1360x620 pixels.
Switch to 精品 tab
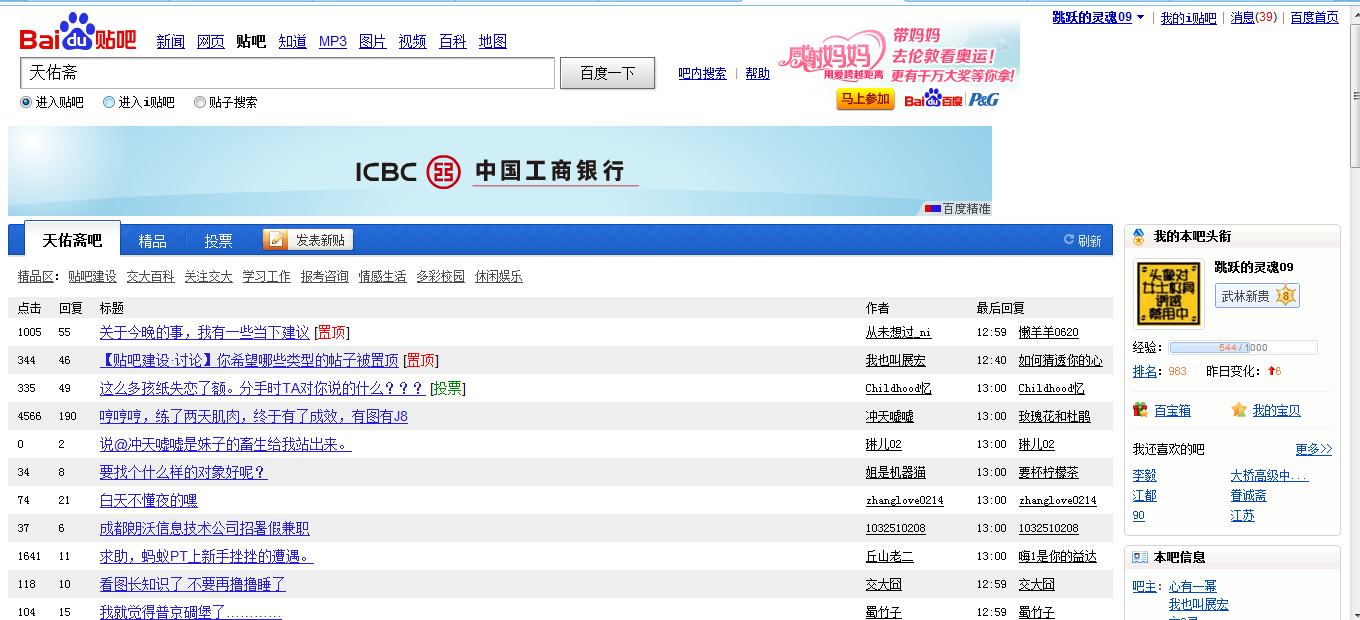(152, 241)
